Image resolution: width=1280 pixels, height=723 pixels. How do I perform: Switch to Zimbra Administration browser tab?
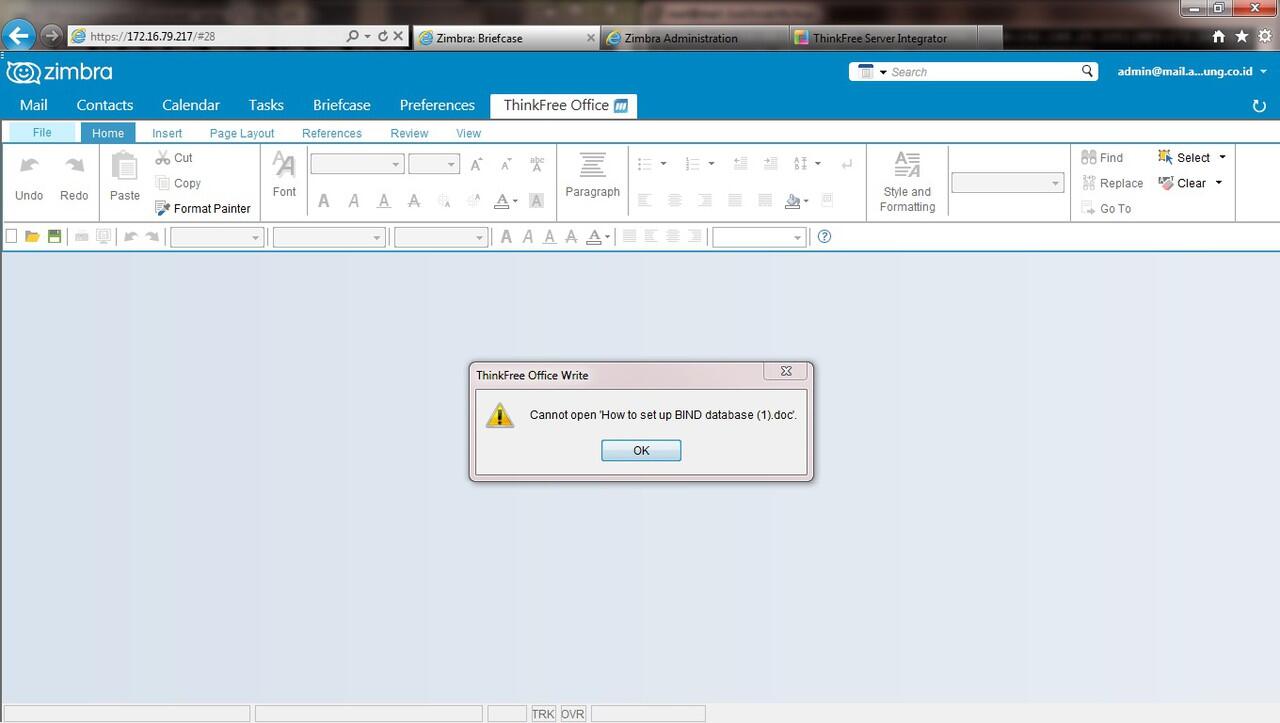pos(694,38)
